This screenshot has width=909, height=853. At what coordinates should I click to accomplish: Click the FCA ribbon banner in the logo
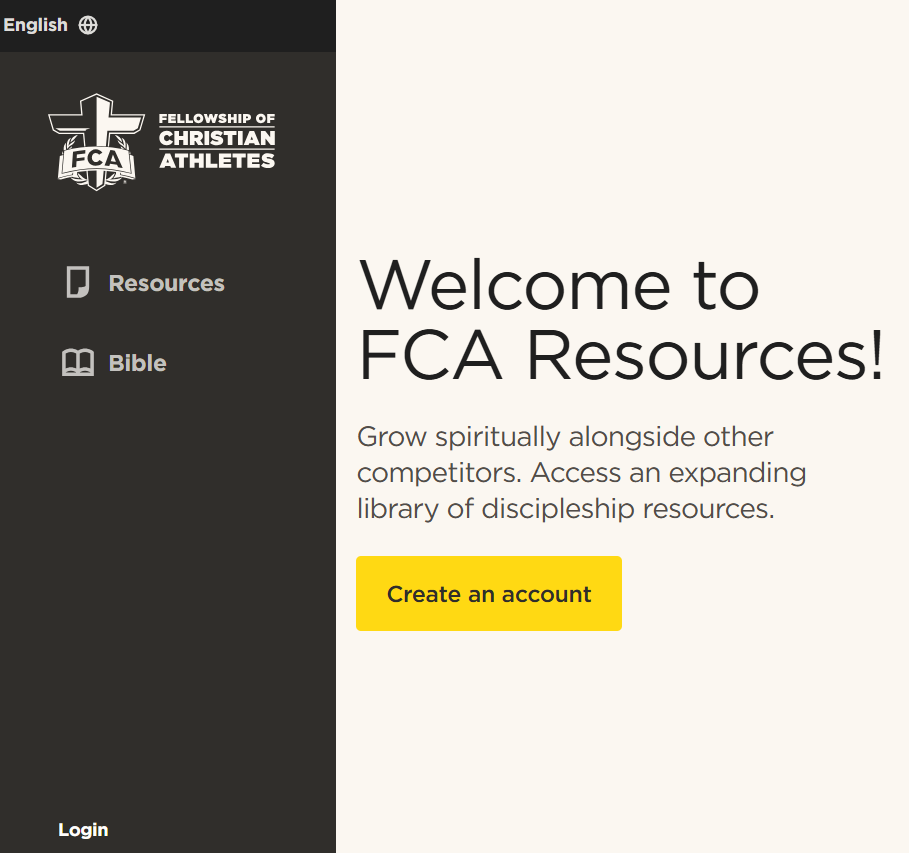coord(96,161)
